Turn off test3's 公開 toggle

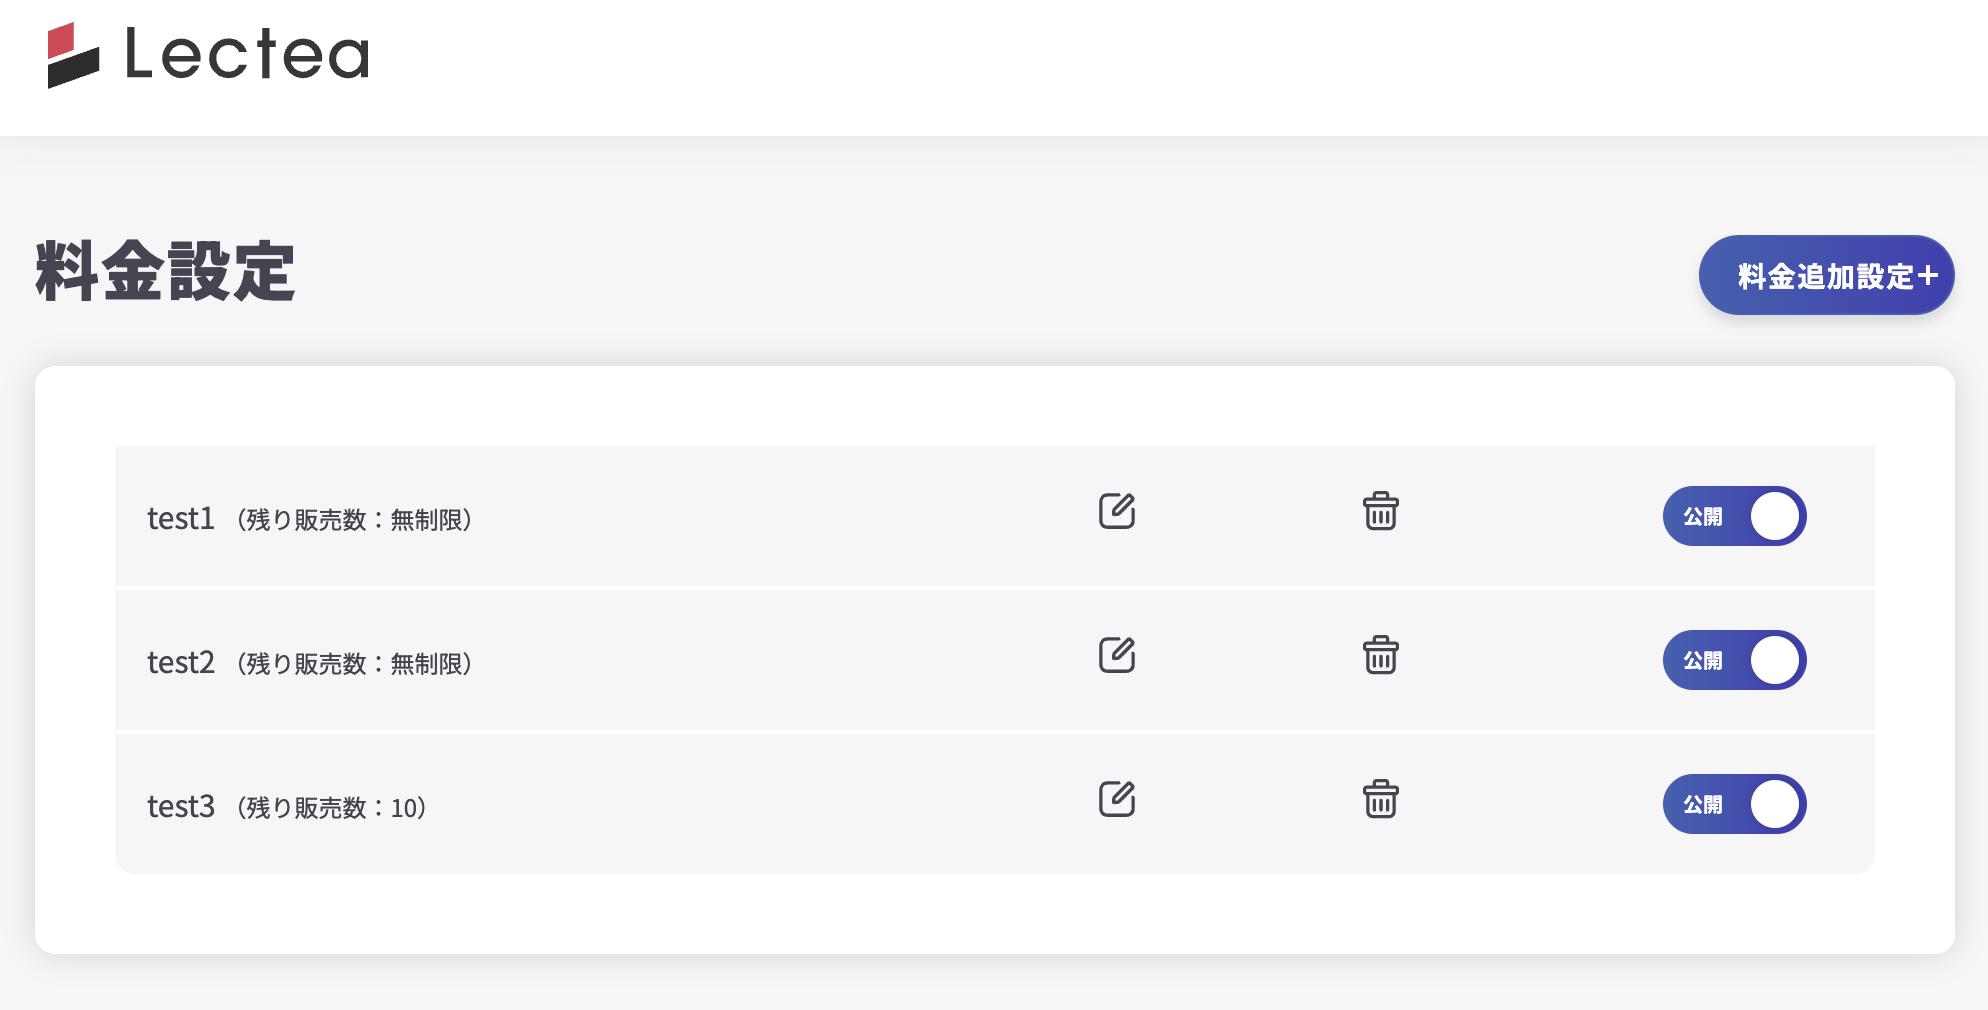[x=1734, y=804]
